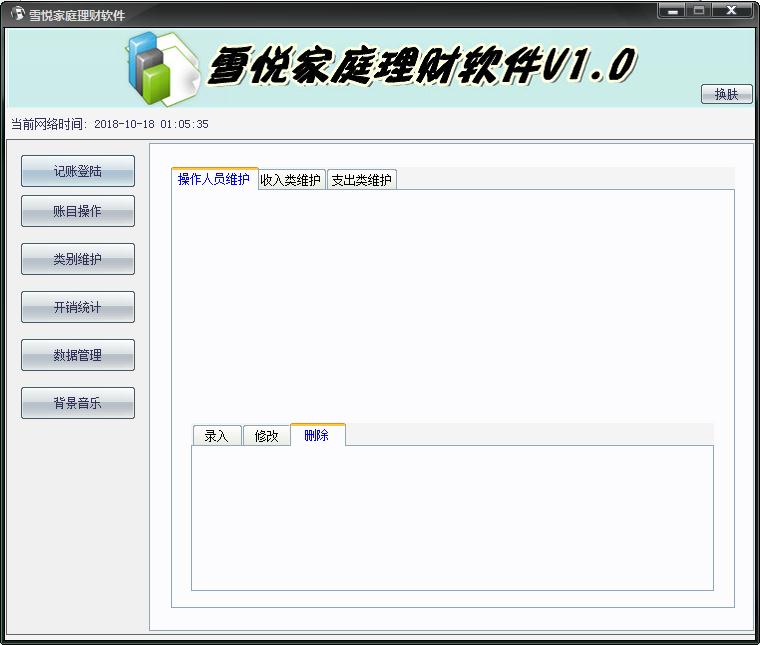Maximize the 雪悦家庭理财软件 window
The width and height of the screenshot is (760, 645).
pos(698,11)
